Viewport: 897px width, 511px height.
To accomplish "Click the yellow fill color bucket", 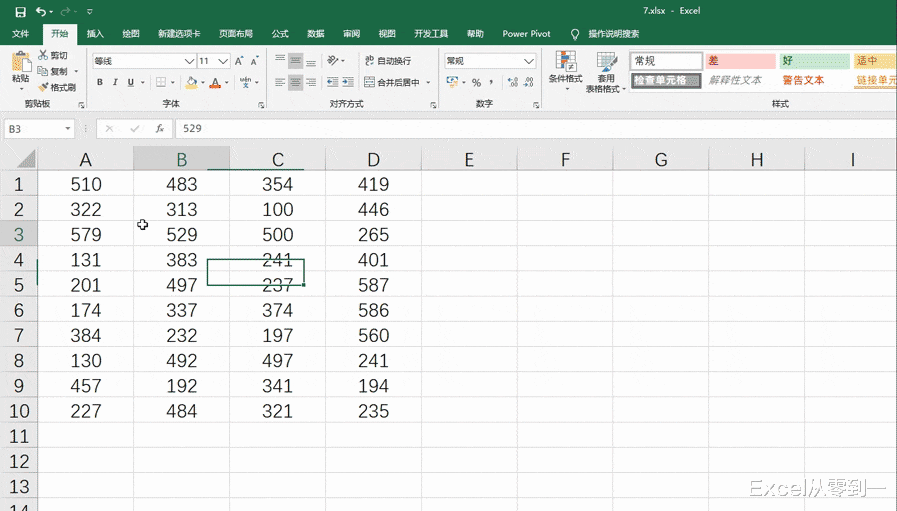I will click(x=191, y=83).
